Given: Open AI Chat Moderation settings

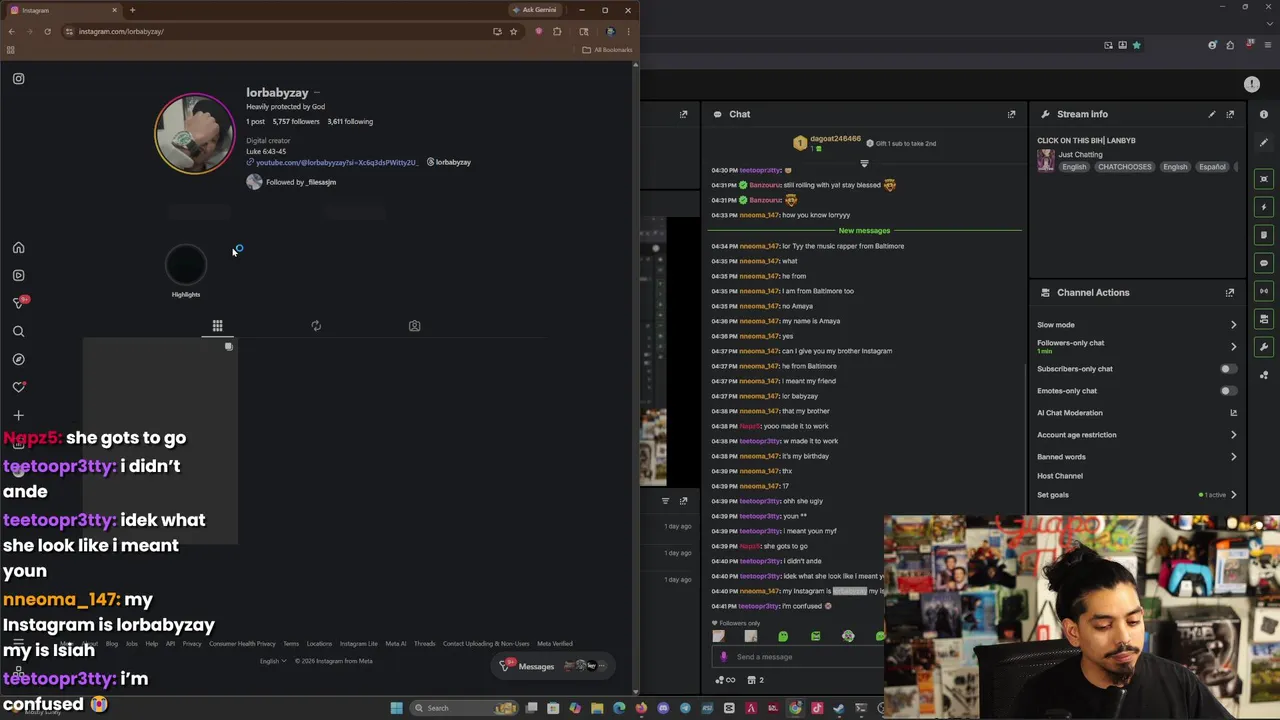Looking at the screenshot, I should [1137, 413].
